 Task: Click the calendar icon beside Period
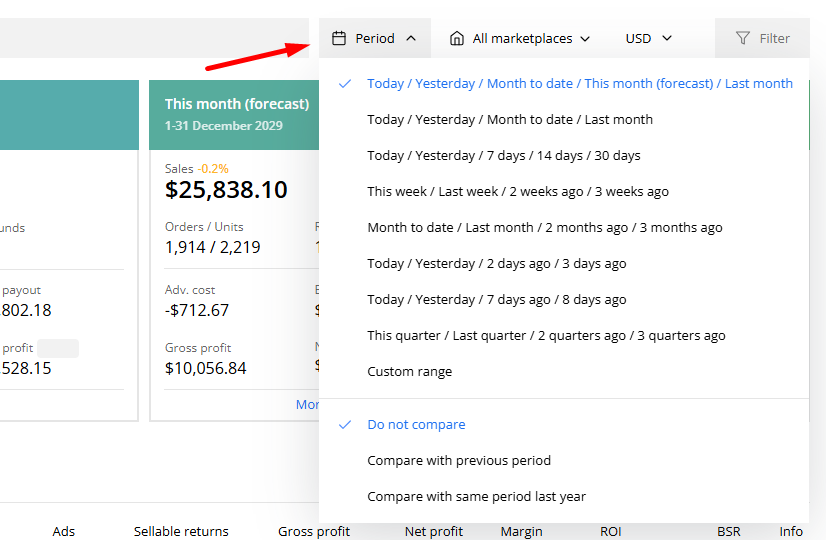(x=339, y=38)
